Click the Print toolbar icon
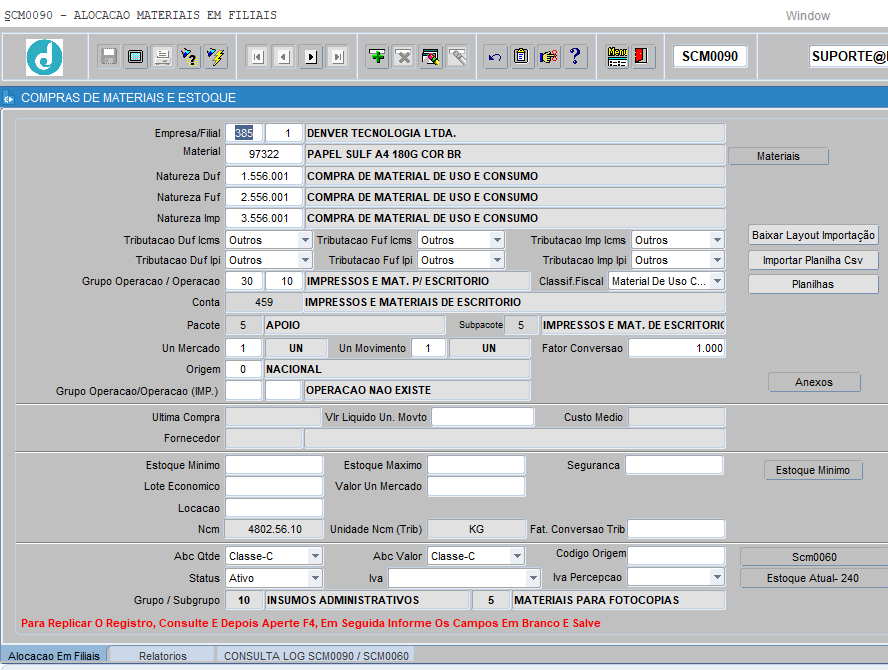888x670 pixels. pos(162,57)
